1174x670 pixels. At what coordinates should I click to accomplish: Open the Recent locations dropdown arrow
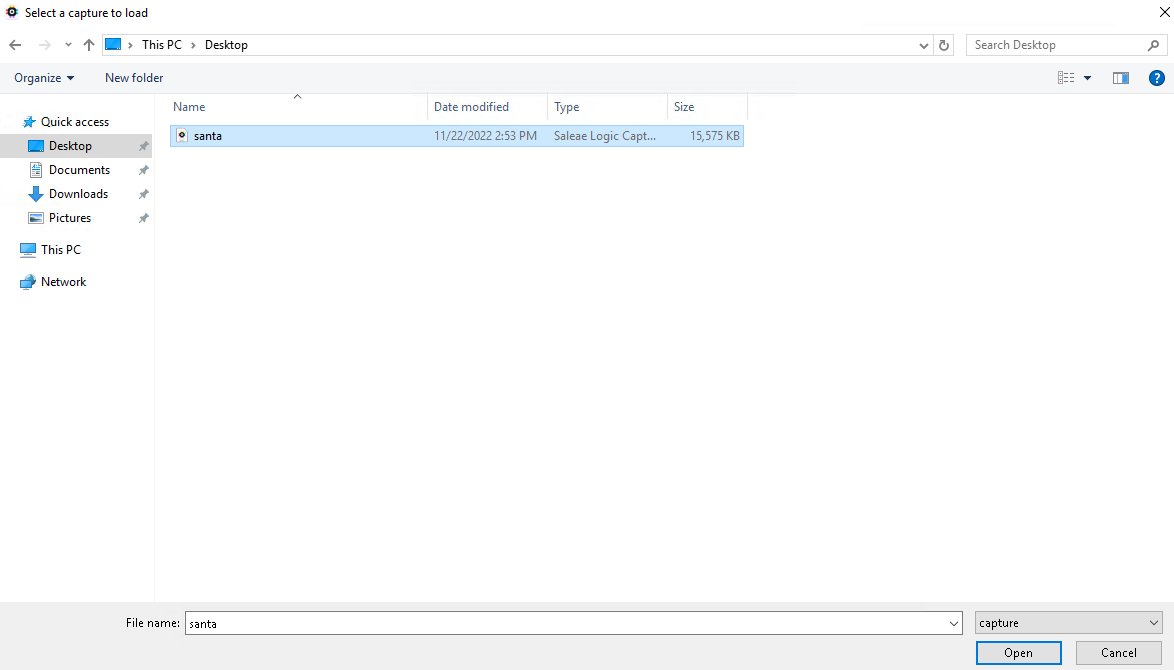(x=68, y=45)
